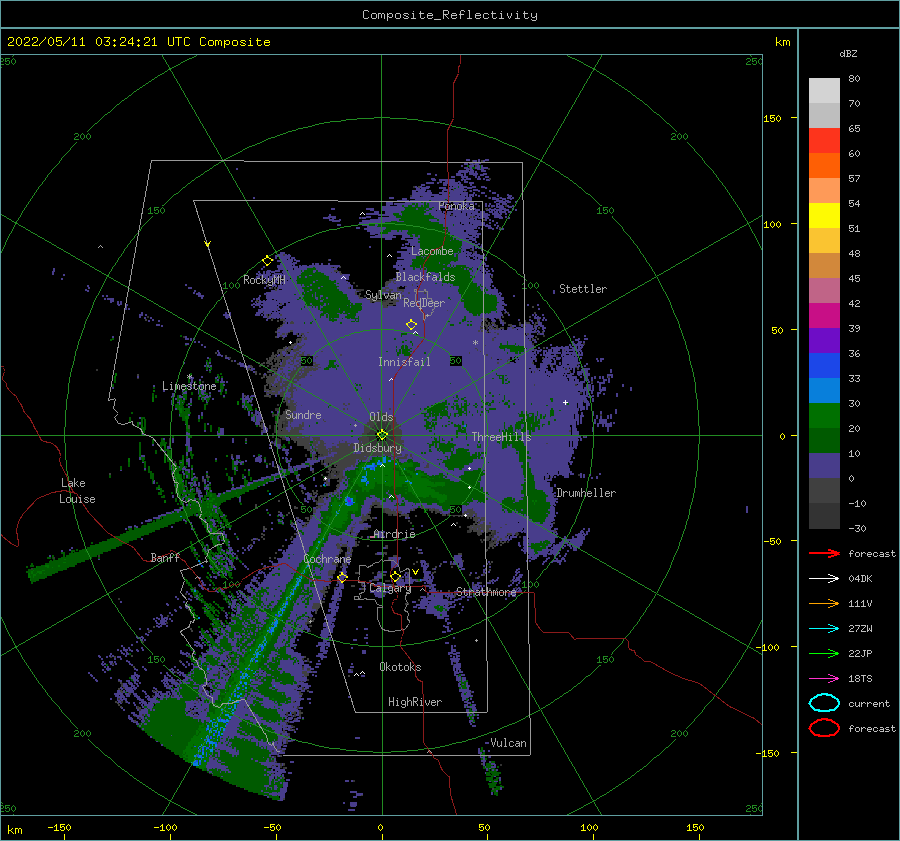900x841 pixels.
Task: Click the Okotoks label
Action: point(400,667)
